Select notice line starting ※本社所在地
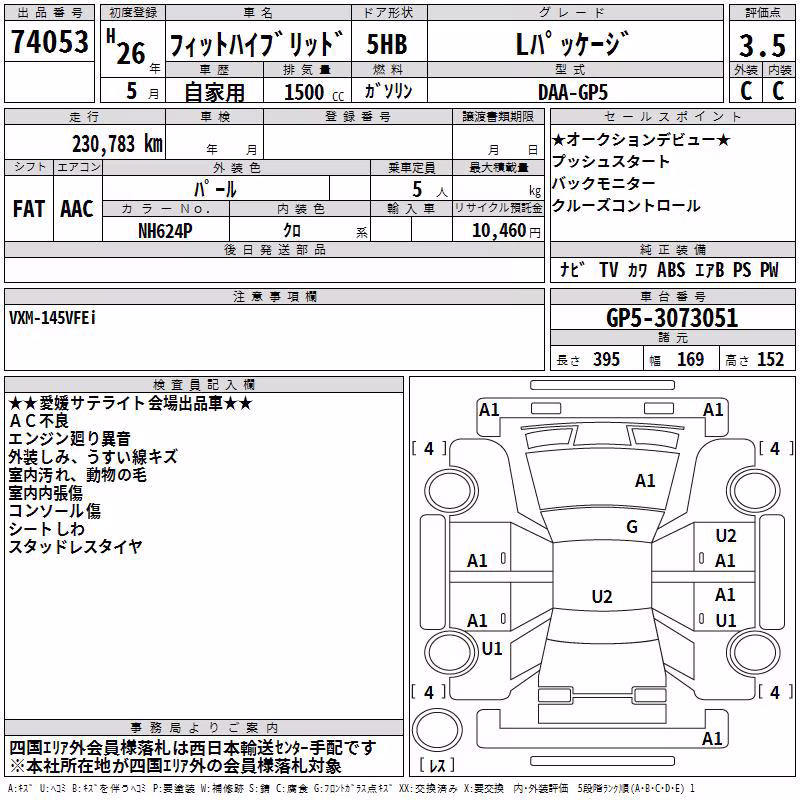This screenshot has width=800, height=800. [176, 766]
